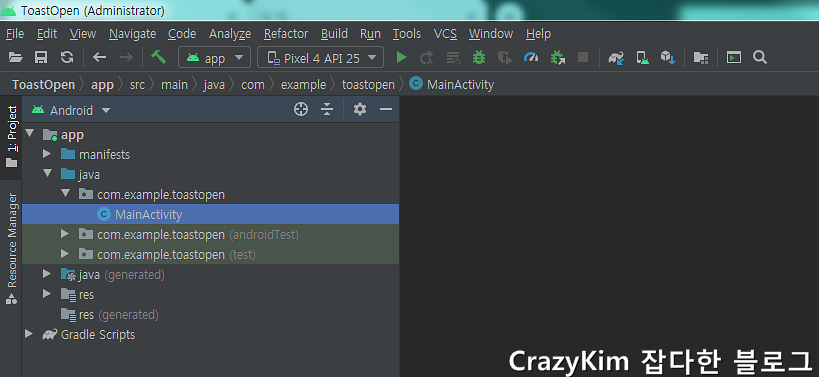Click Apply Code Changes icon
The height and width of the screenshot is (377, 819).
(x=453, y=57)
